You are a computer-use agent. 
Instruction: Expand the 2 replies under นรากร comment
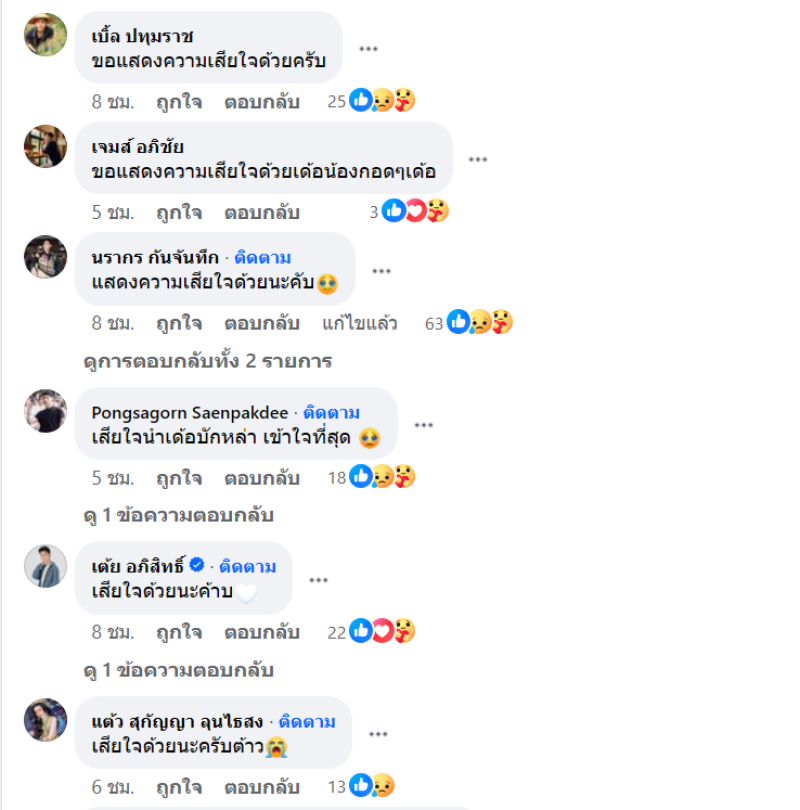click(208, 361)
